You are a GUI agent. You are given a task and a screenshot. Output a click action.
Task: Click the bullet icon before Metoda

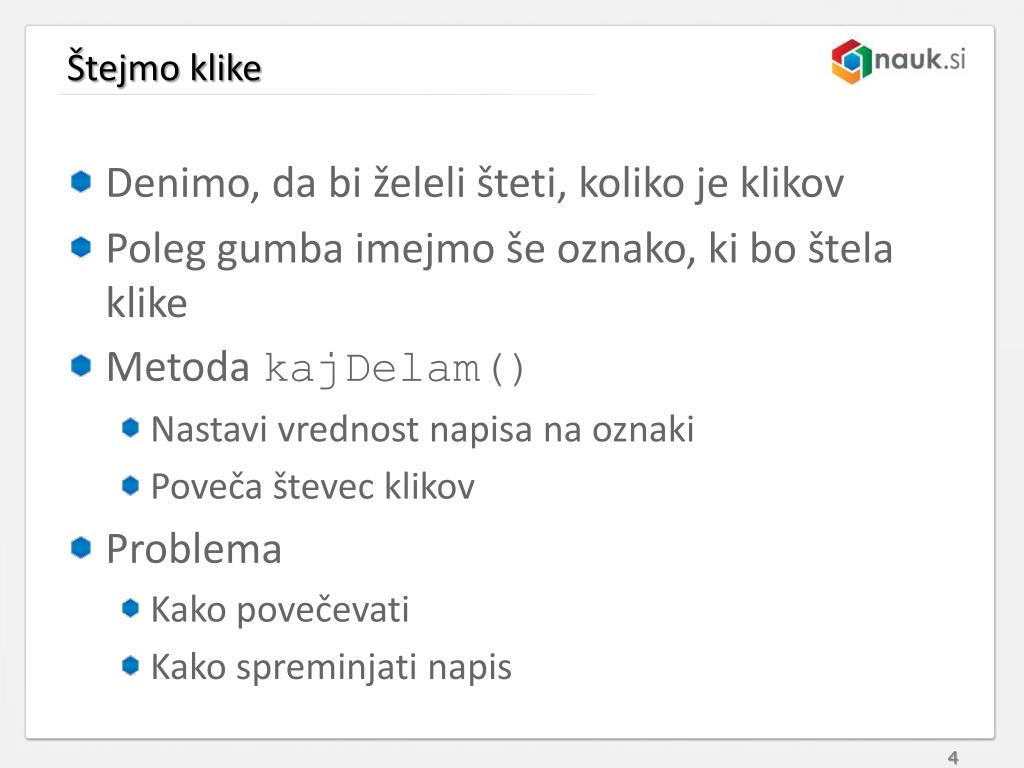(x=81, y=366)
